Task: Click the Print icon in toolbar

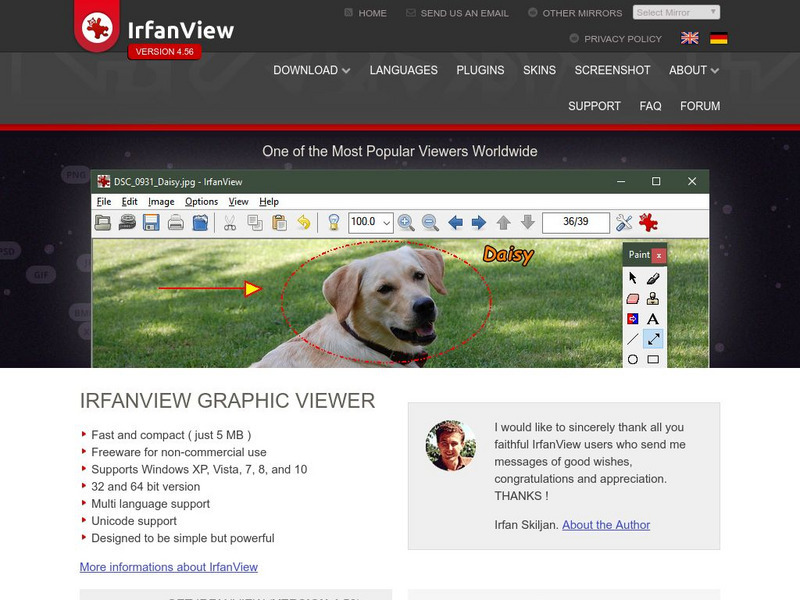Action: point(176,222)
